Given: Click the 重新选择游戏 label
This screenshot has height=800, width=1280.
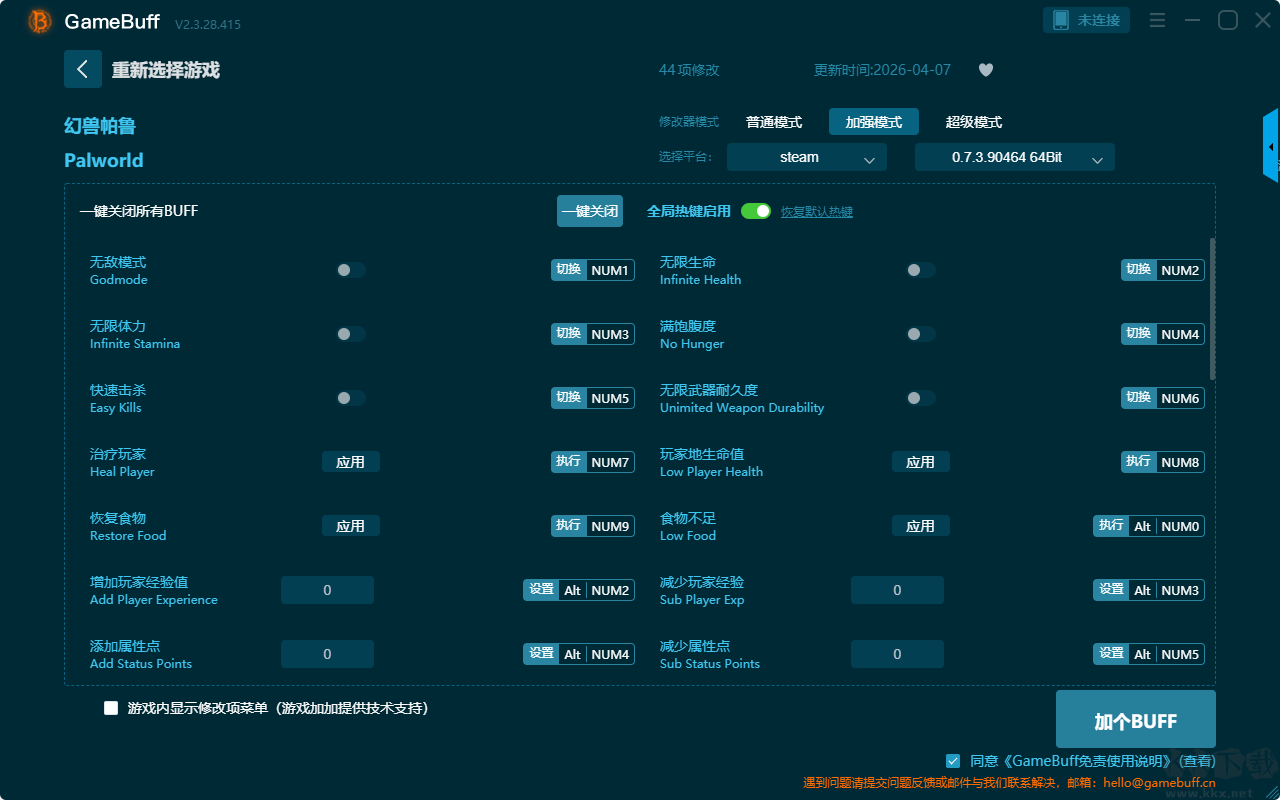Looking at the screenshot, I should [x=166, y=70].
